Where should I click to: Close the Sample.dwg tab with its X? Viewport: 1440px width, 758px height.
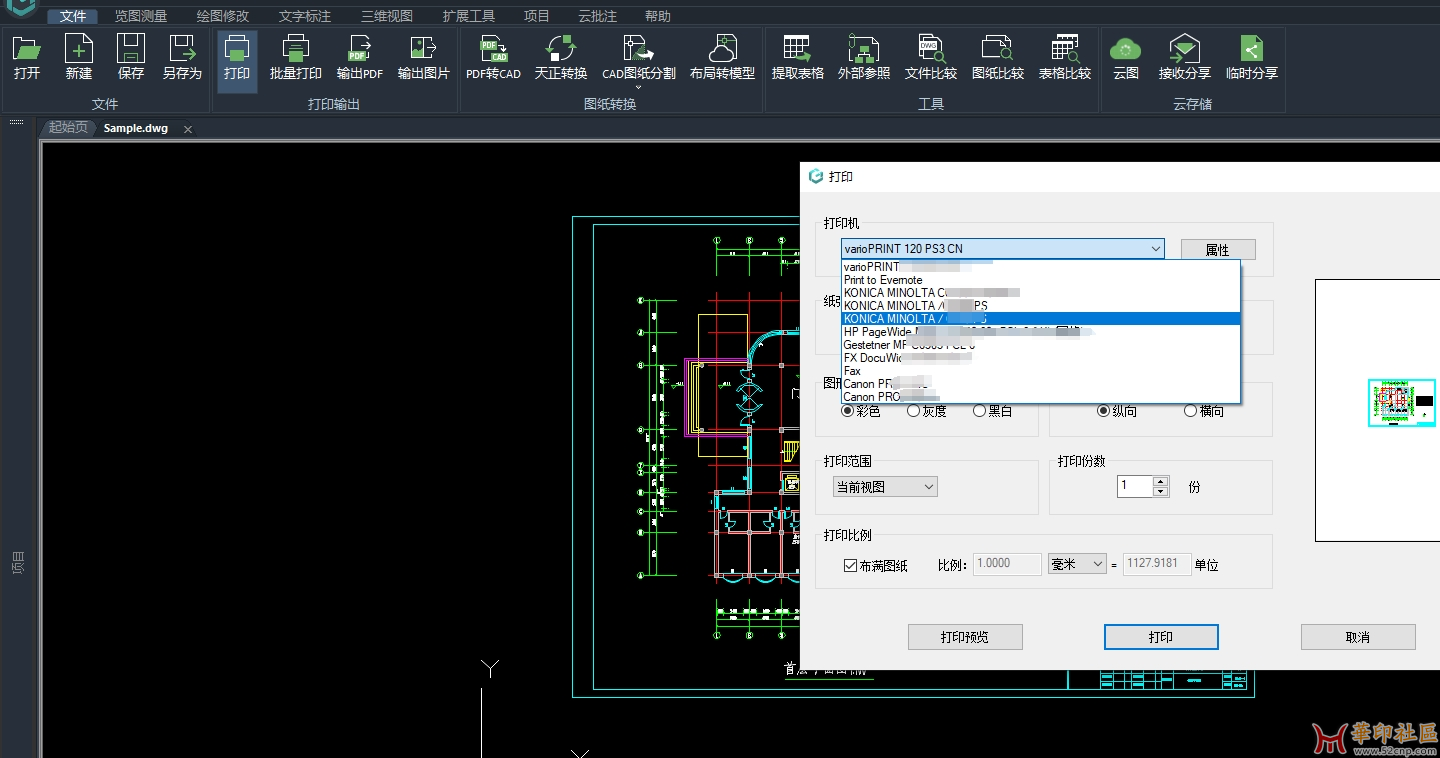[x=188, y=129]
